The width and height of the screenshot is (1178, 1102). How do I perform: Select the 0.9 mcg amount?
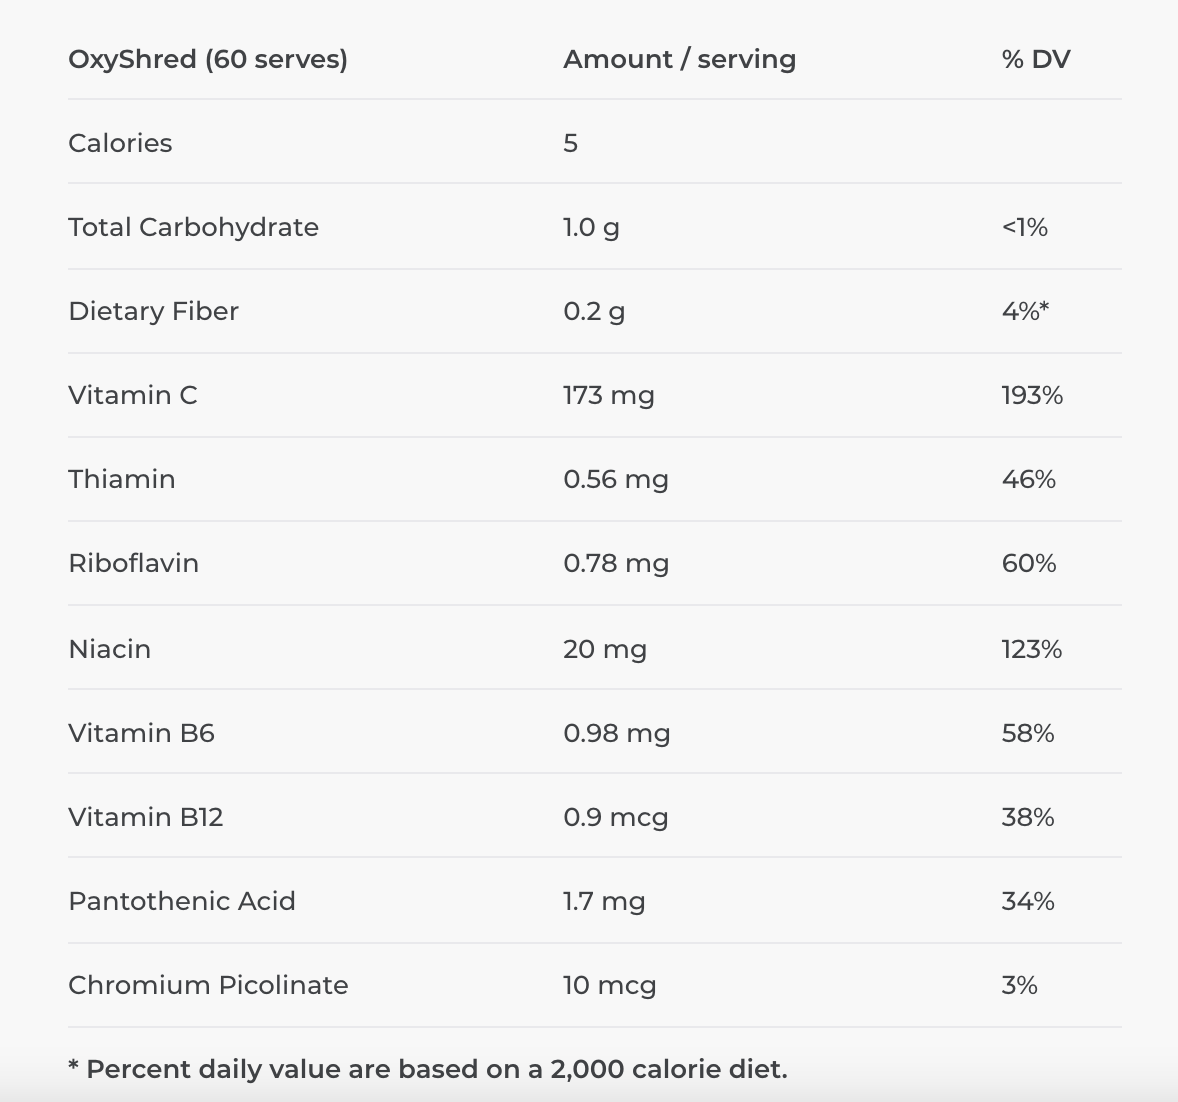(615, 817)
